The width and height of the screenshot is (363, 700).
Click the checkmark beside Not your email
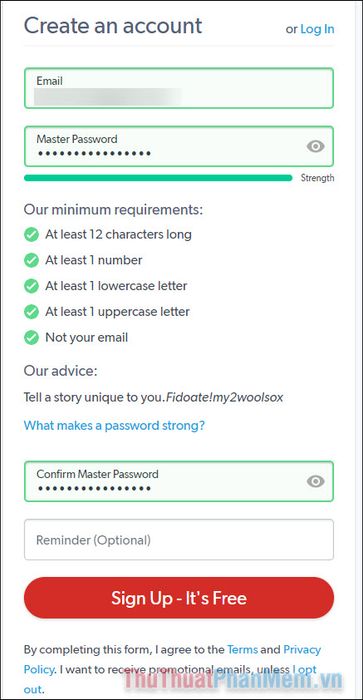31,338
